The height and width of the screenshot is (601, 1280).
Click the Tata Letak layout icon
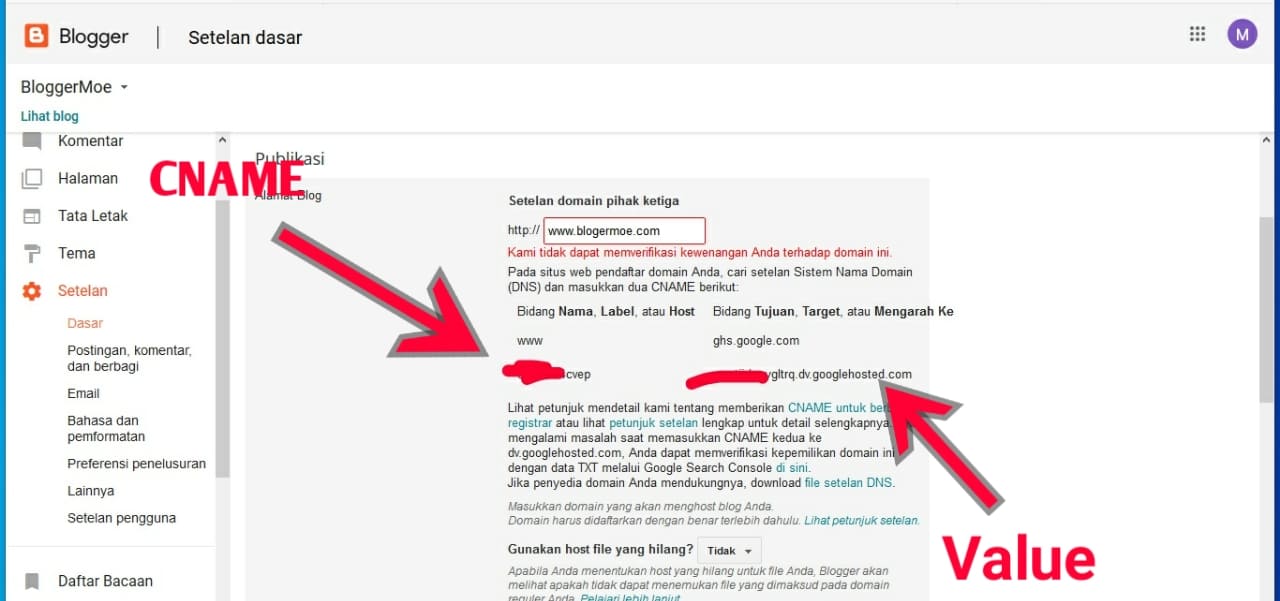(32, 216)
